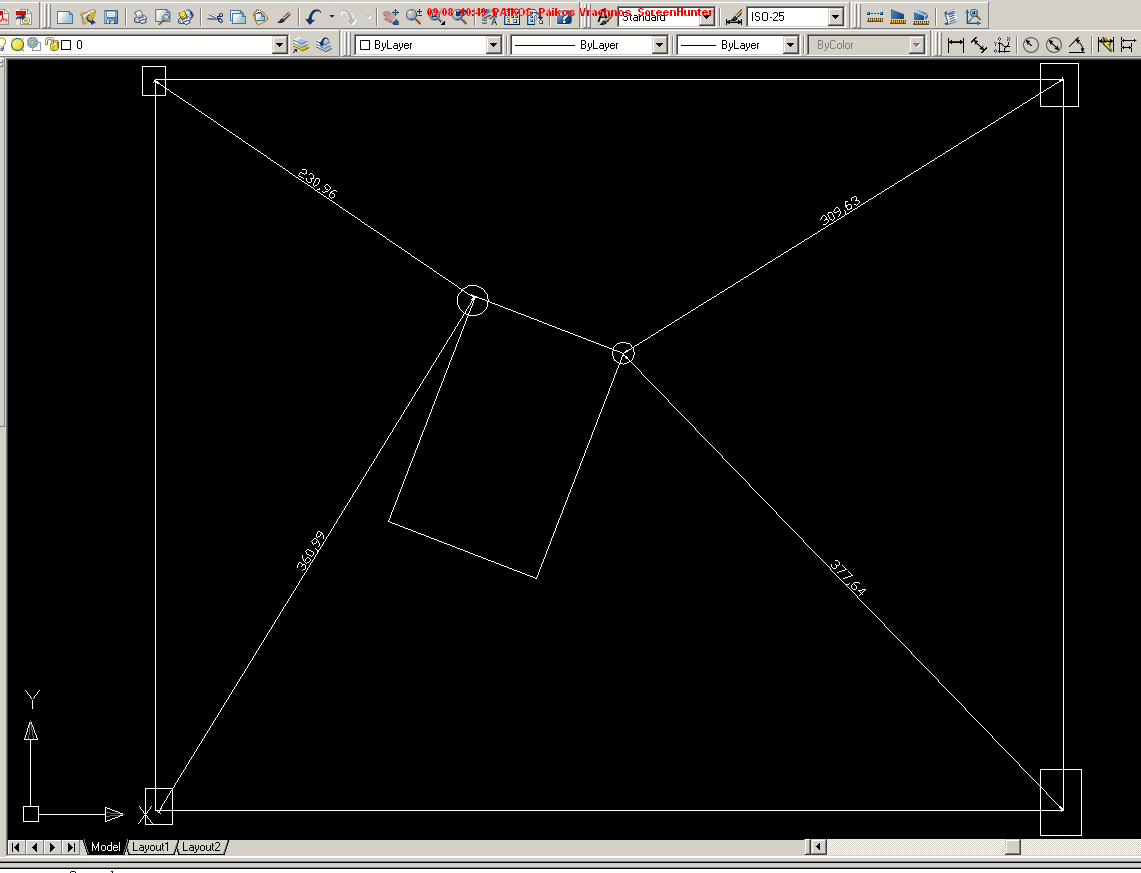Click the Linear Dimension tool icon
This screenshot has height=873, width=1141.
click(x=955, y=45)
